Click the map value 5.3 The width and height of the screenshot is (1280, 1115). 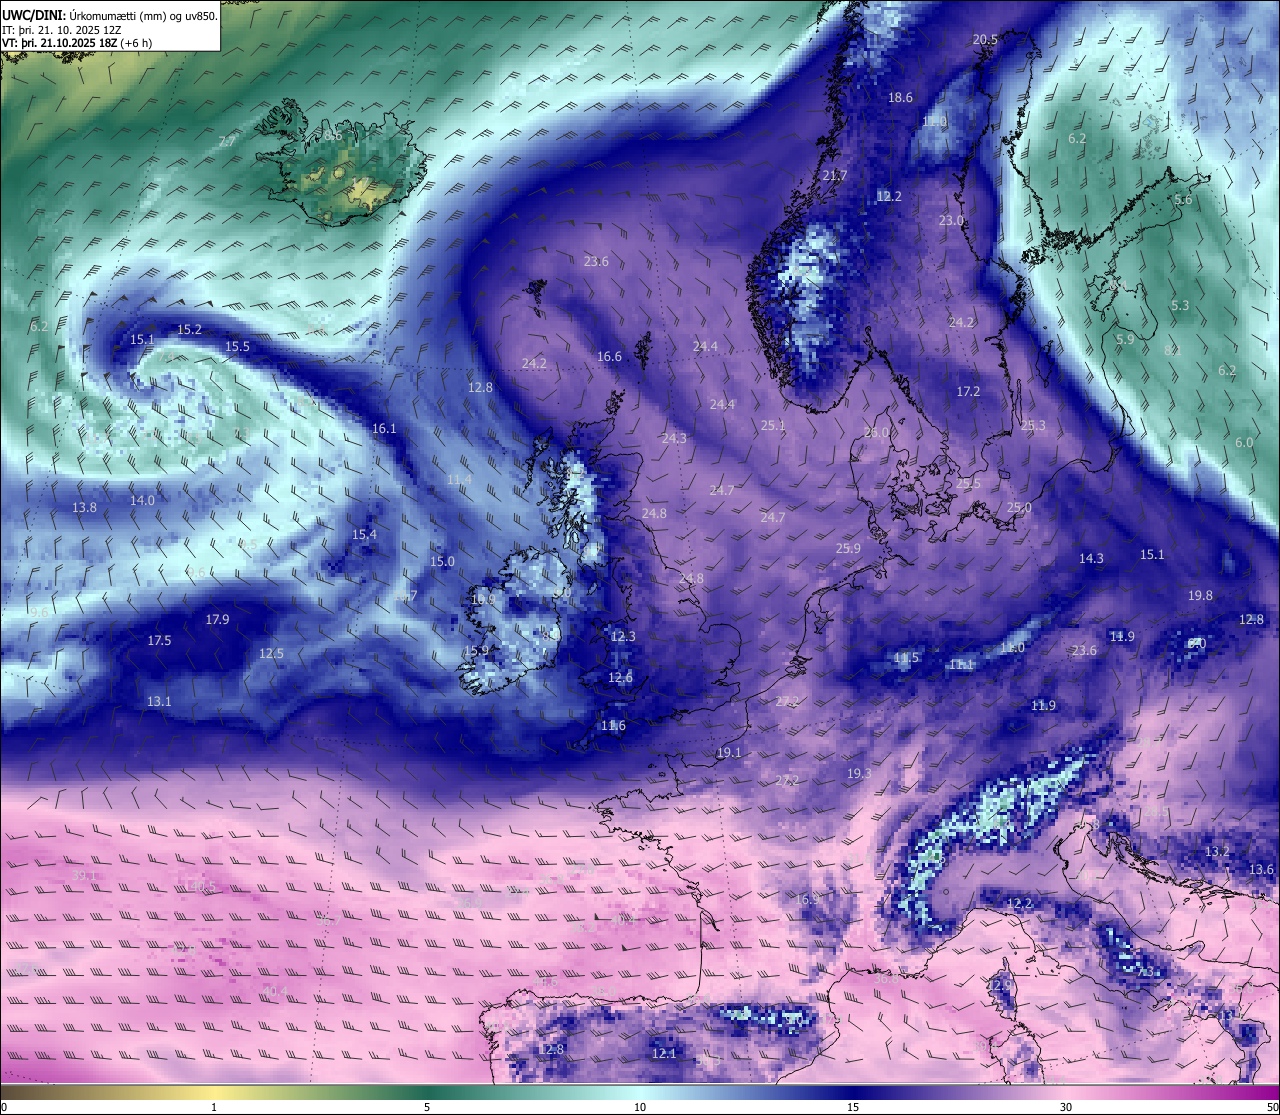coord(1180,306)
